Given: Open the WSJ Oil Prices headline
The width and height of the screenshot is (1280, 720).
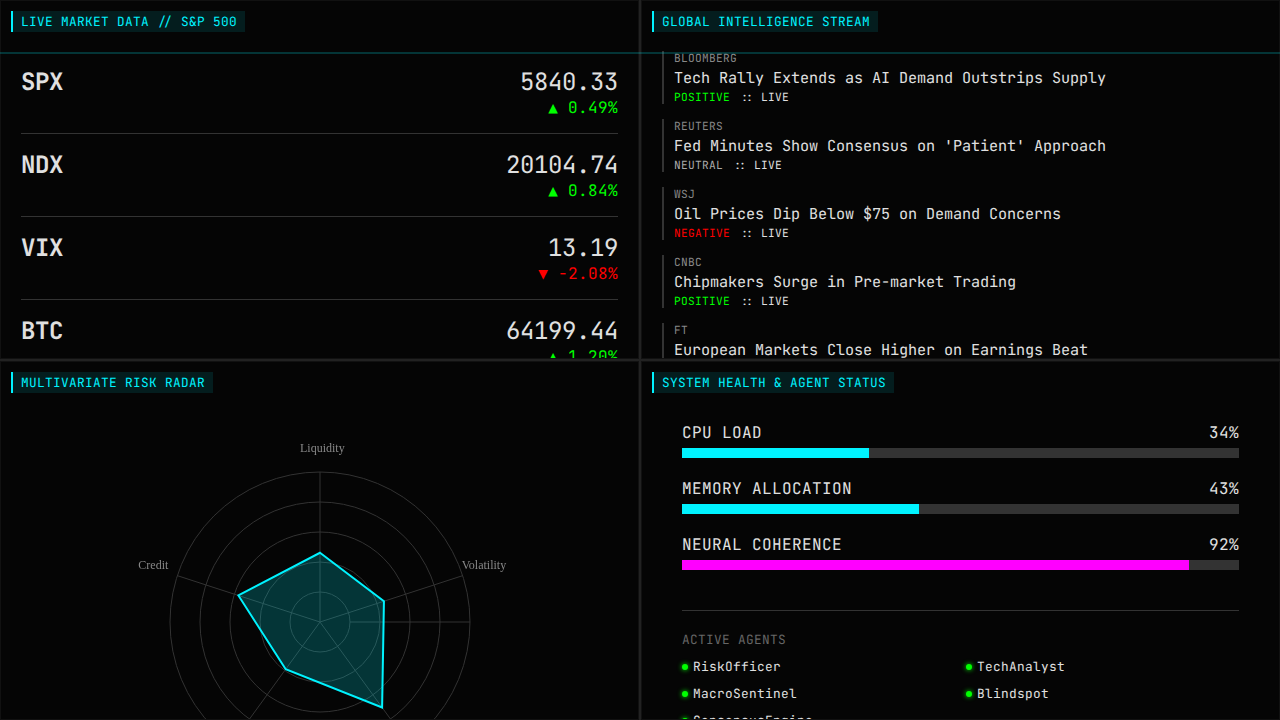Looking at the screenshot, I should click(867, 214).
